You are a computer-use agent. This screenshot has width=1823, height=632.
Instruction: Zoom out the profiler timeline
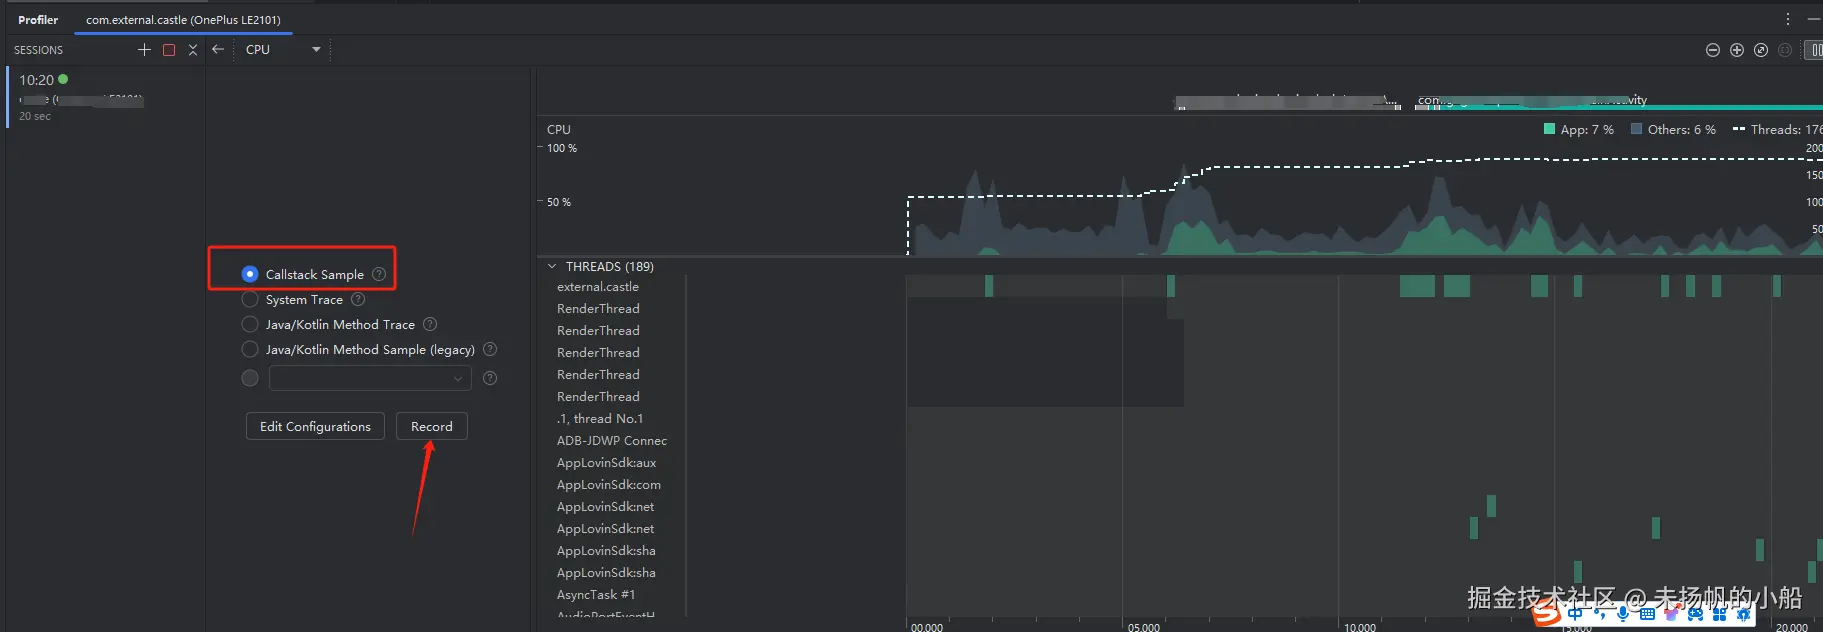(1713, 50)
